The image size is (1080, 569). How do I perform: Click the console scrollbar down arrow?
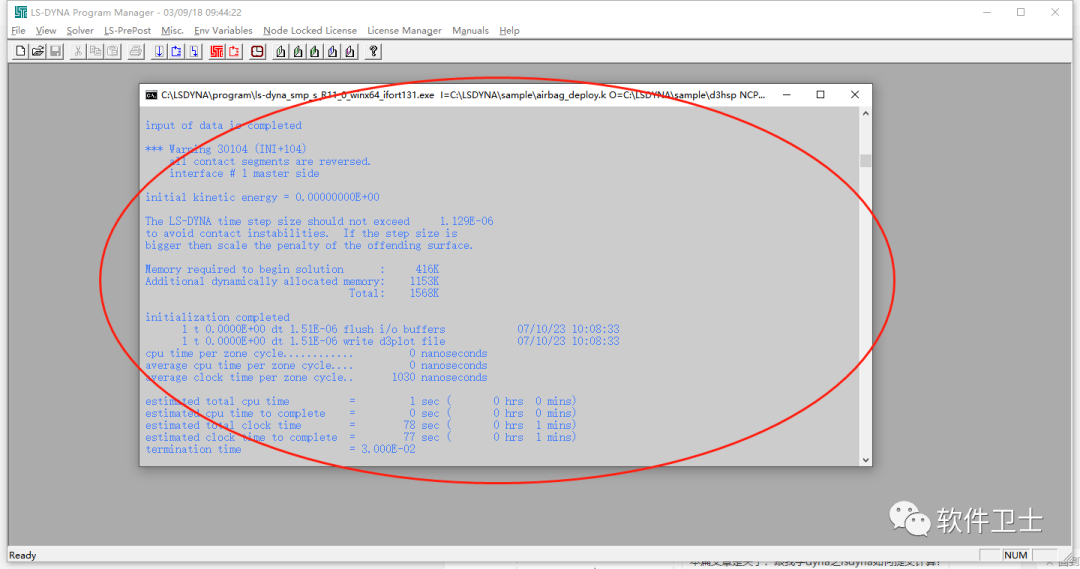tap(866, 459)
